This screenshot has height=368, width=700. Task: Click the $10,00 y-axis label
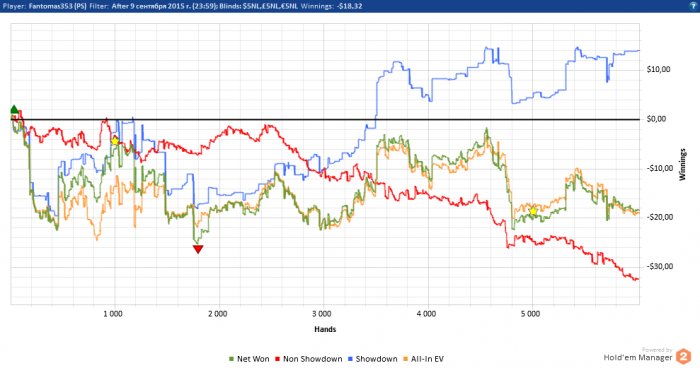[658, 70]
